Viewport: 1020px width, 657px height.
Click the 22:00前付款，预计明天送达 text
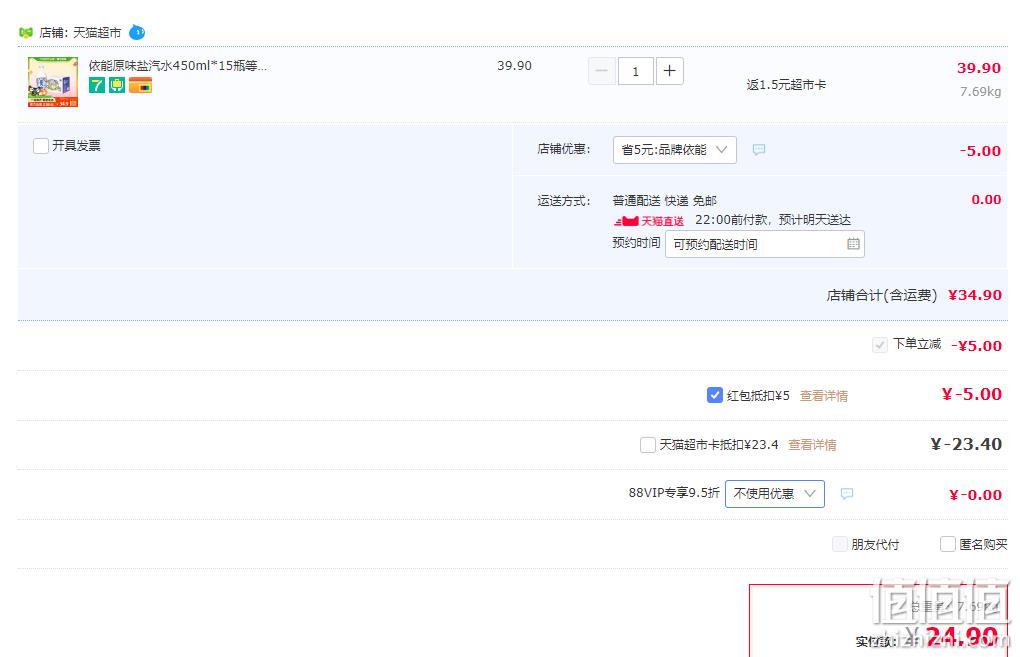tap(773, 220)
